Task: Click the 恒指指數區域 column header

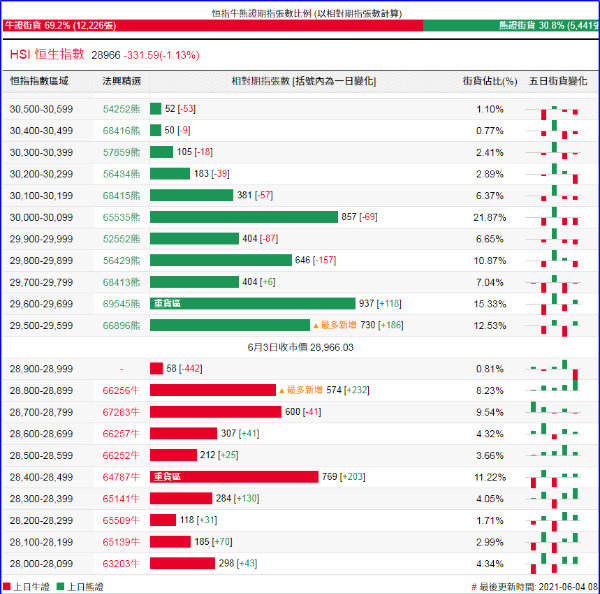Action: coord(39,81)
